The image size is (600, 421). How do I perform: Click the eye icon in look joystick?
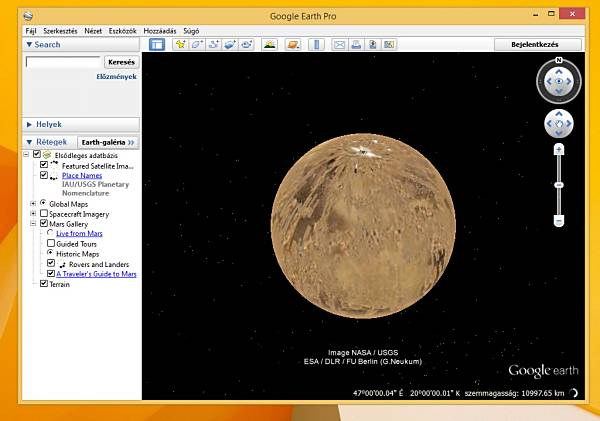tap(559, 81)
